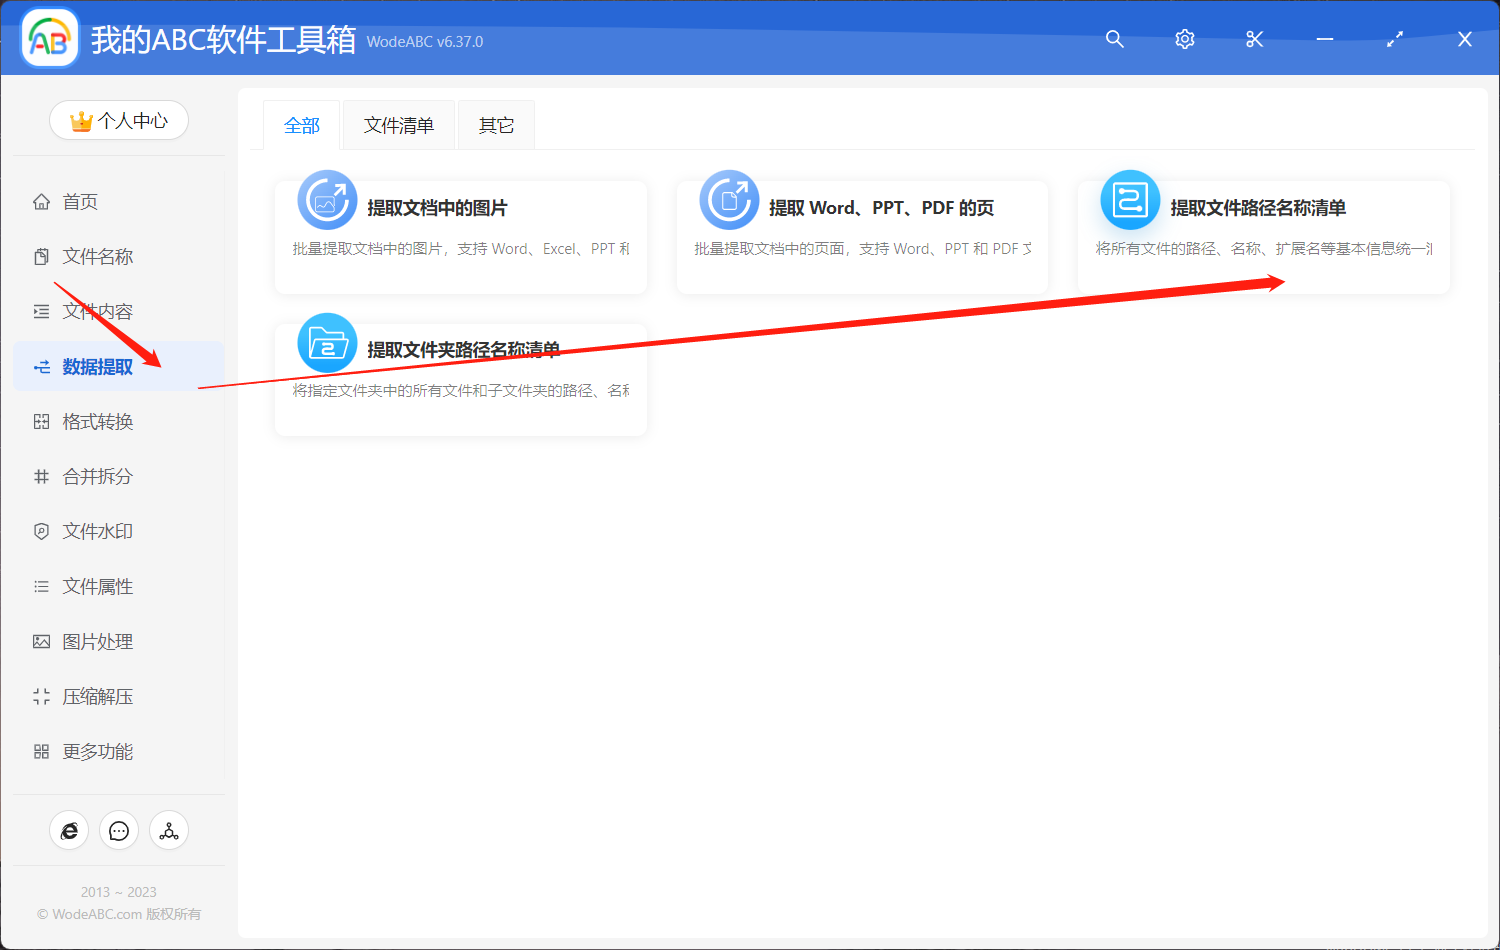The image size is (1500, 950).
Task: Click the scissors tool in the title bar
Action: point(1254,39)
